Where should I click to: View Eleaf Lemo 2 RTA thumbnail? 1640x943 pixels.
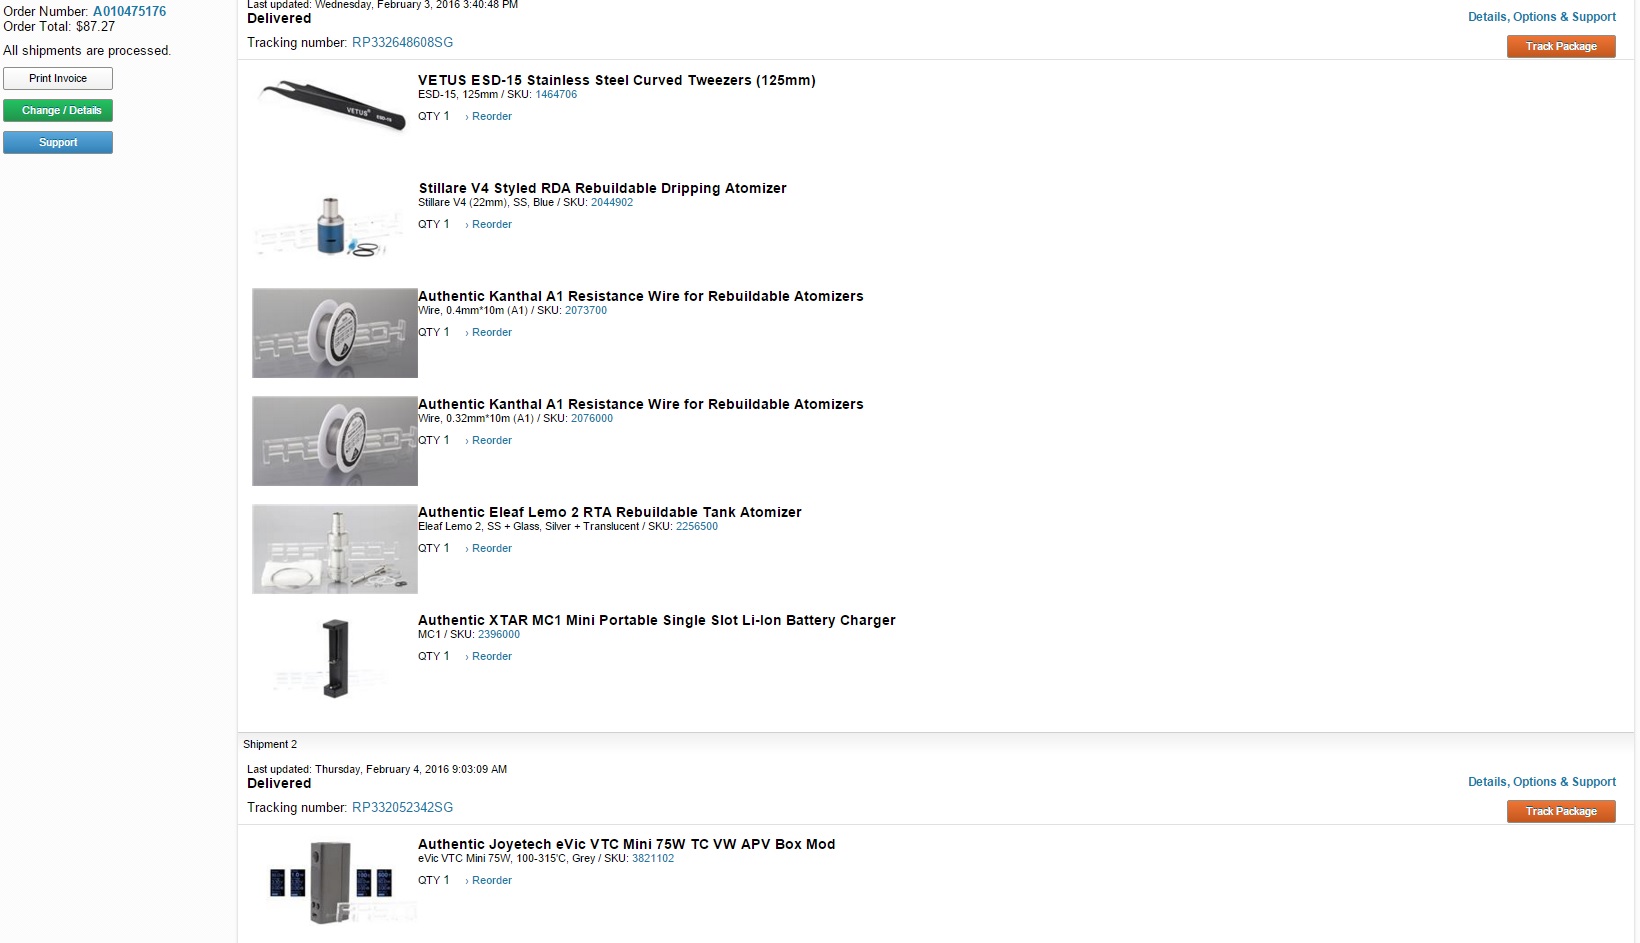pyautogui.click(x=334, y=549)
